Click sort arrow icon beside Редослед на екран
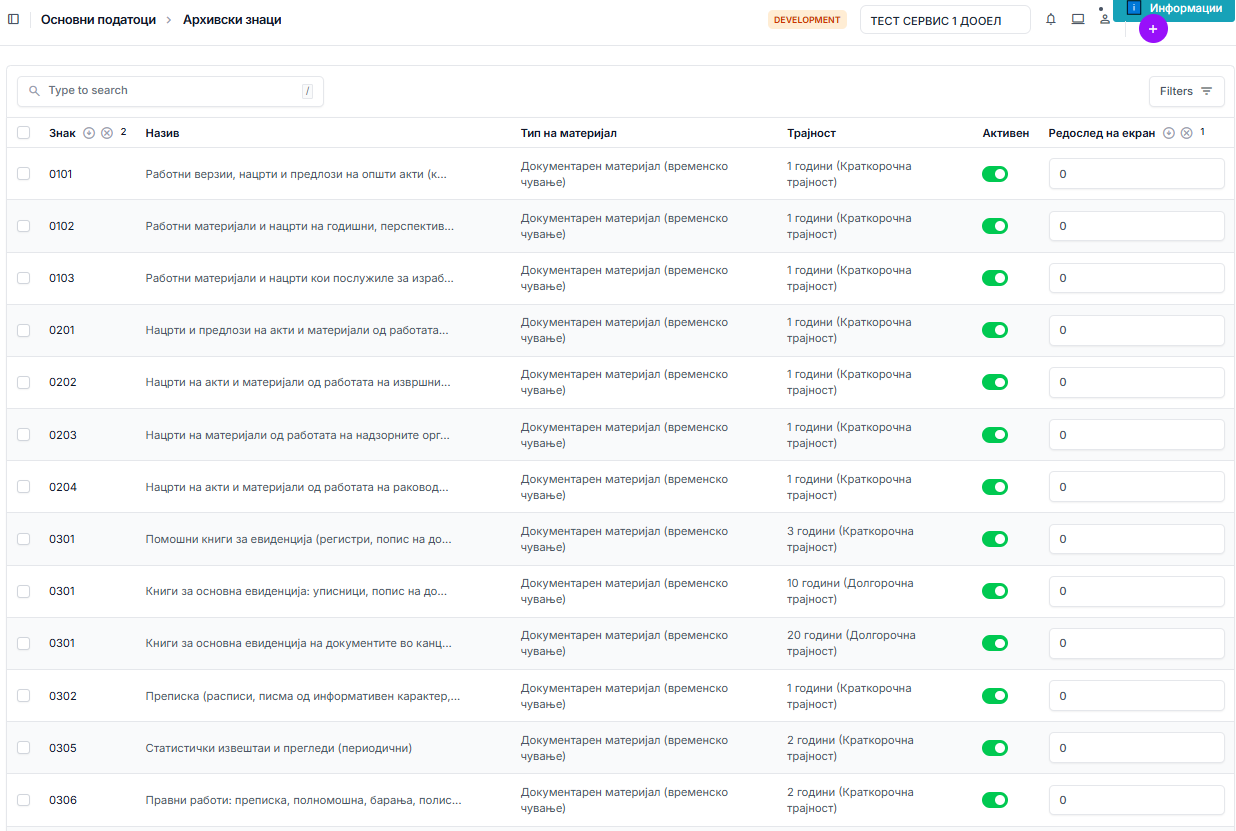Viewport: 1236px width, 831px height. click(1169, 133)
